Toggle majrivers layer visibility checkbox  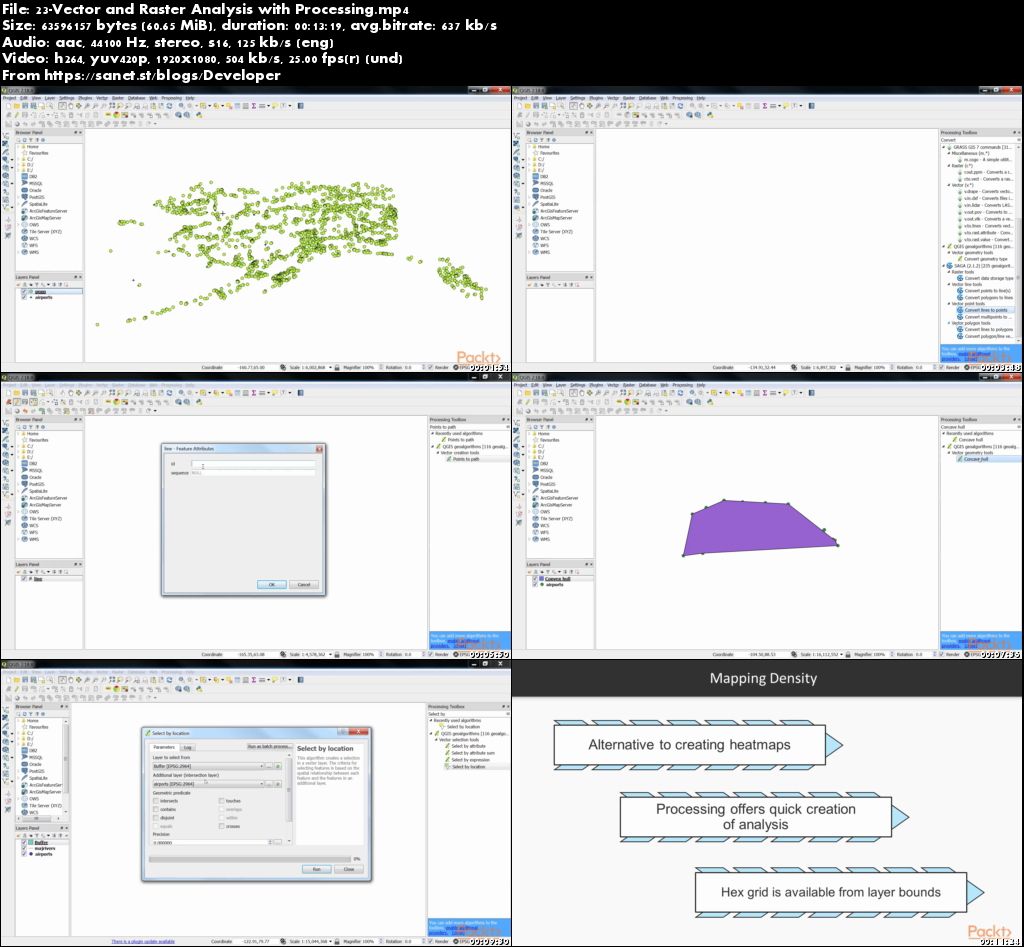click(24, 848)
